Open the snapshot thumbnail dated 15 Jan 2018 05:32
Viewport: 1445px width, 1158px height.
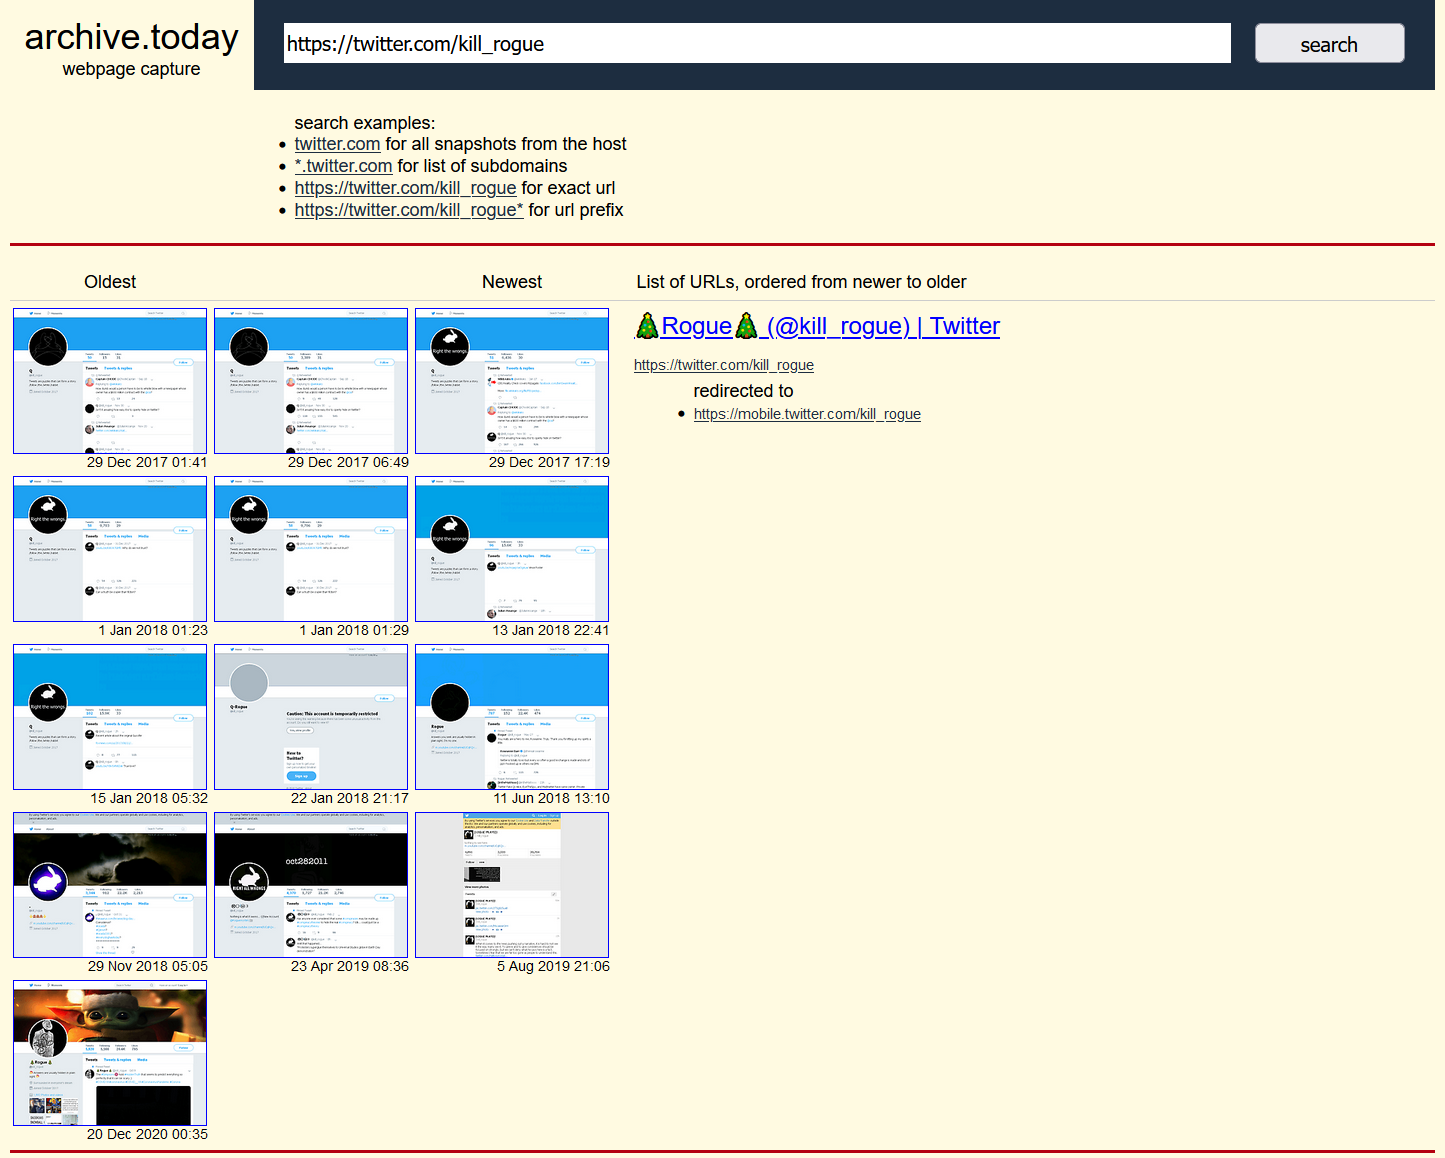coord(110,717)
